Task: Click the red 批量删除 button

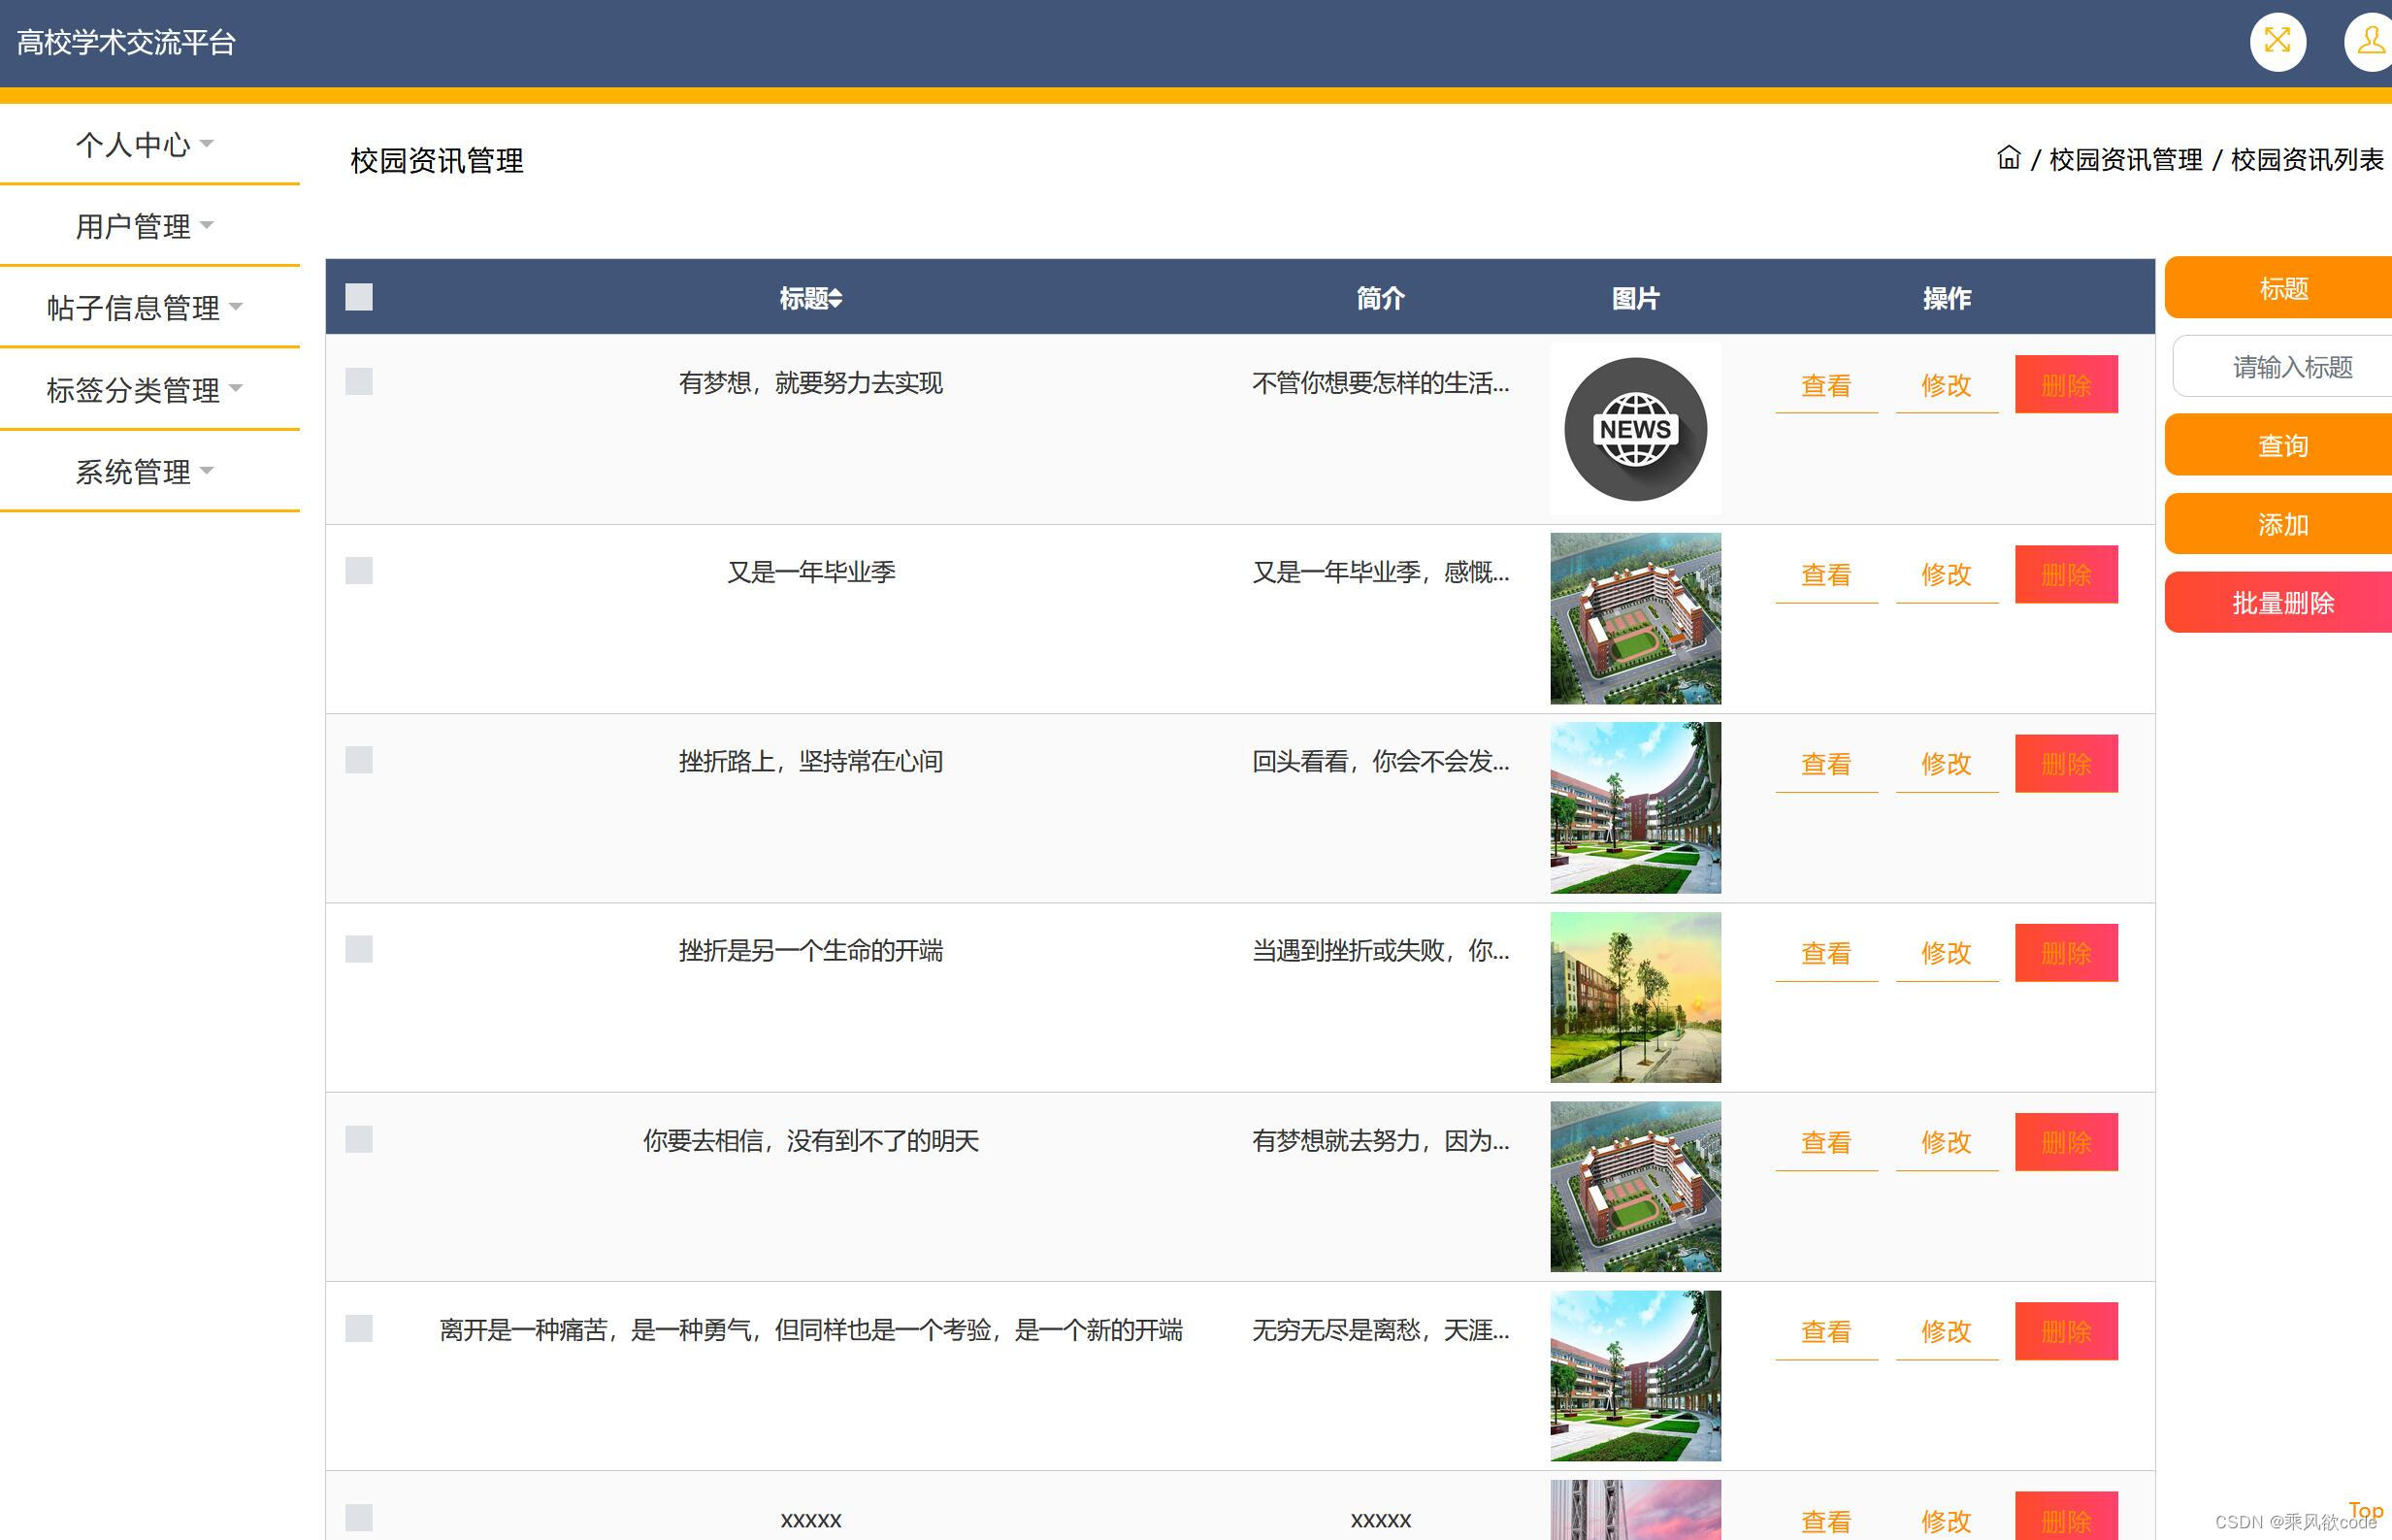Action: tap(2281, 603)
